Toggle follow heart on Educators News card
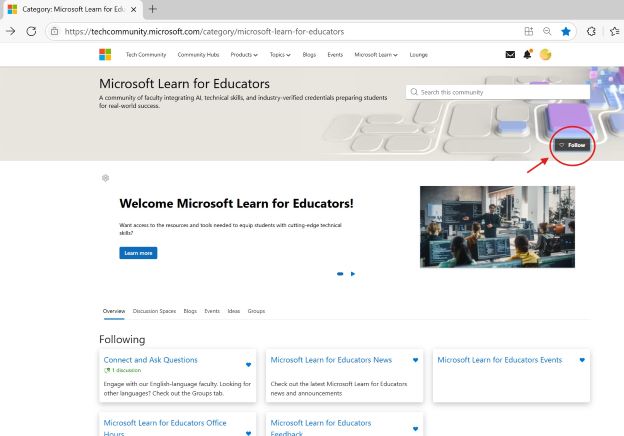Screen dimensions: 624x436 click(415, 360)
